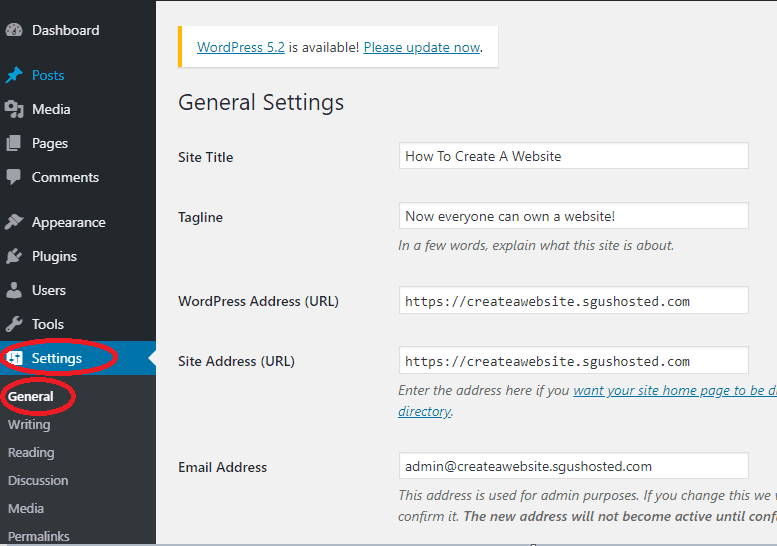777x546 pixels.
Task: Click the Please update now link
Action: (x=422, y=48)
